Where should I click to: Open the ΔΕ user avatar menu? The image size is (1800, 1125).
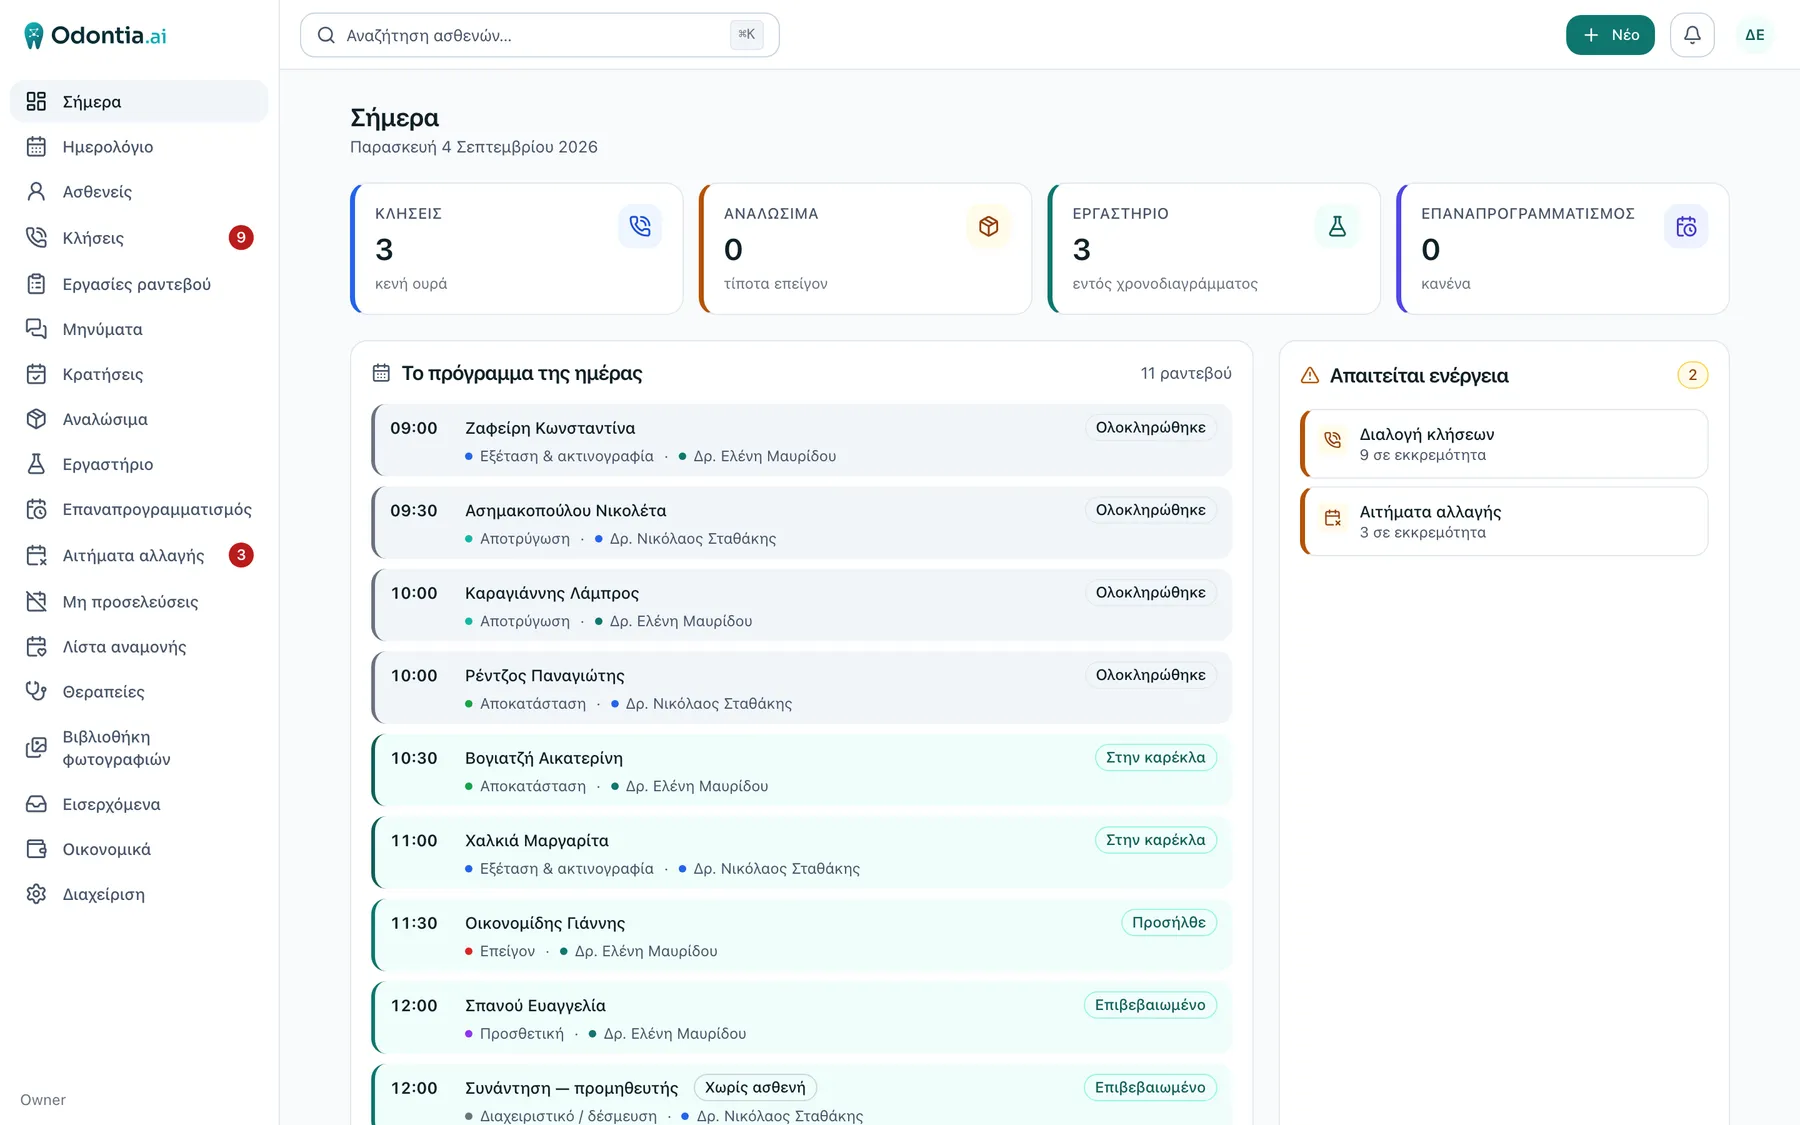click(1754, 35)
